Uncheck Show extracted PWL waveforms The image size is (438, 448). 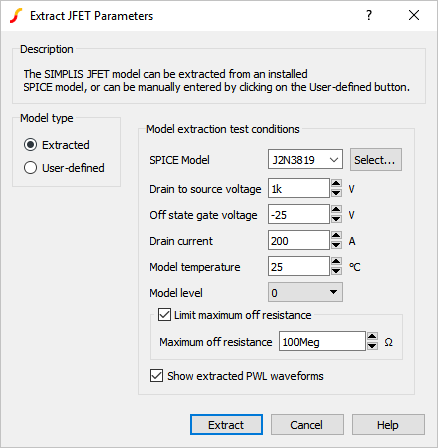coord(156,376)
